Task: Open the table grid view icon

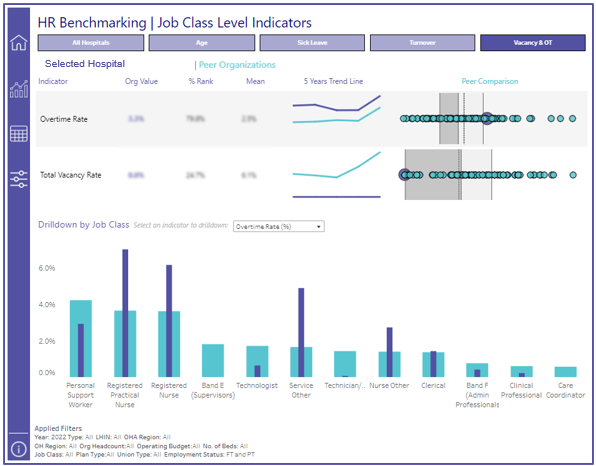Action: pyautogui.click(x=19, y=134)
